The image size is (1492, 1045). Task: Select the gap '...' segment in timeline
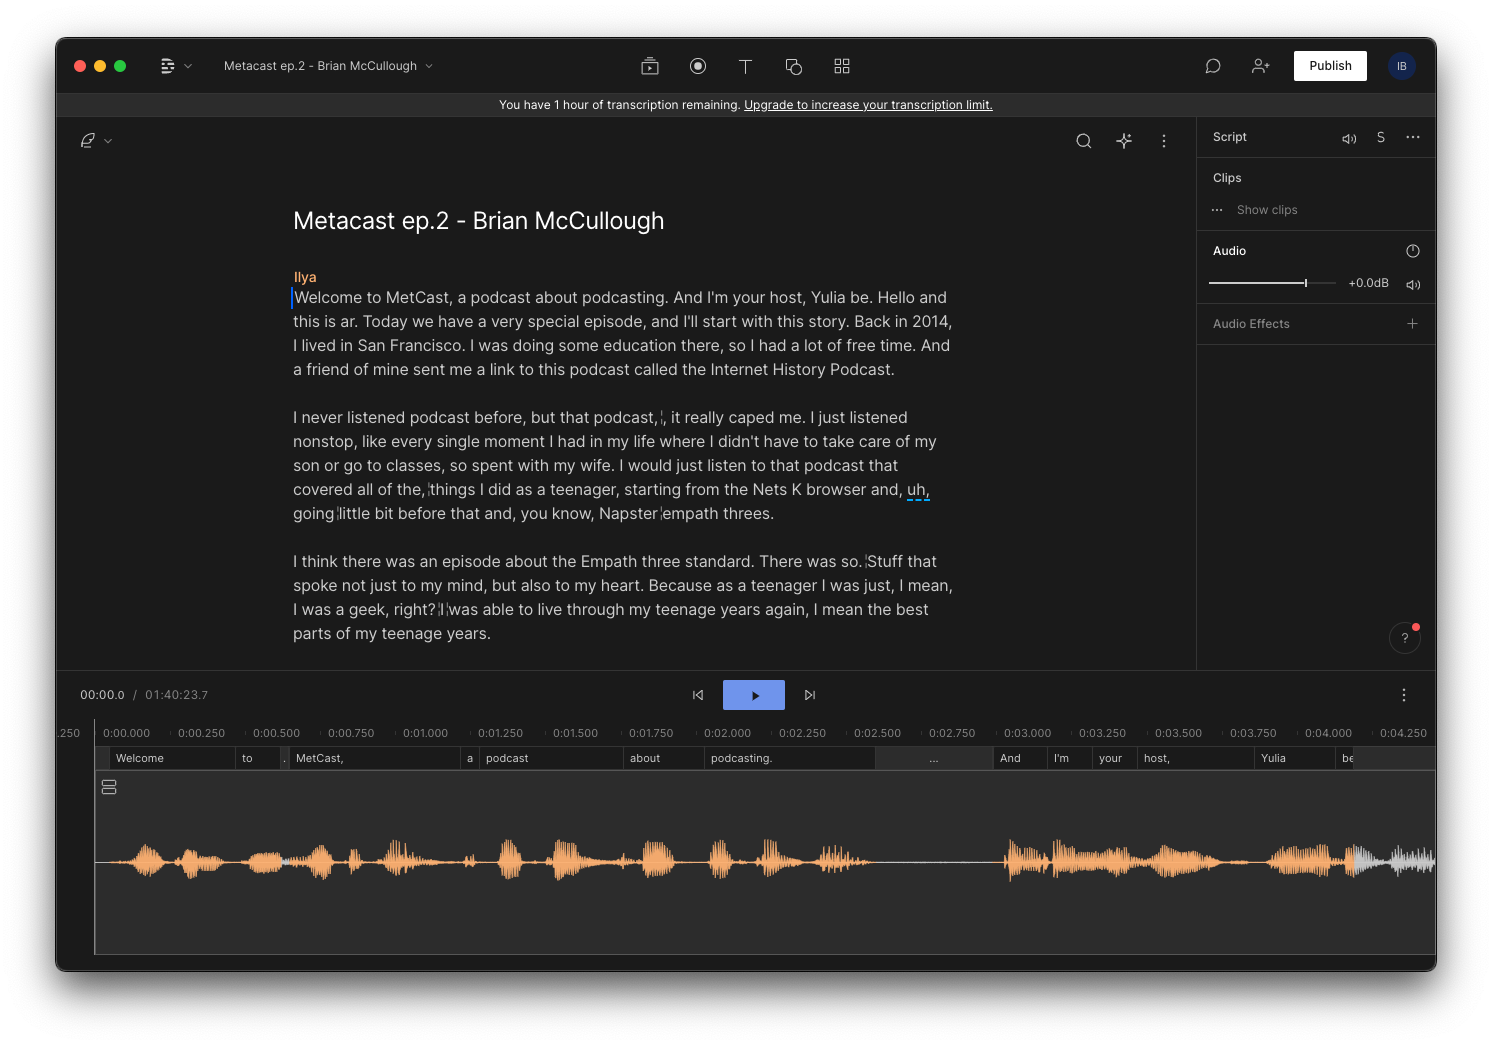coord(934,758)
